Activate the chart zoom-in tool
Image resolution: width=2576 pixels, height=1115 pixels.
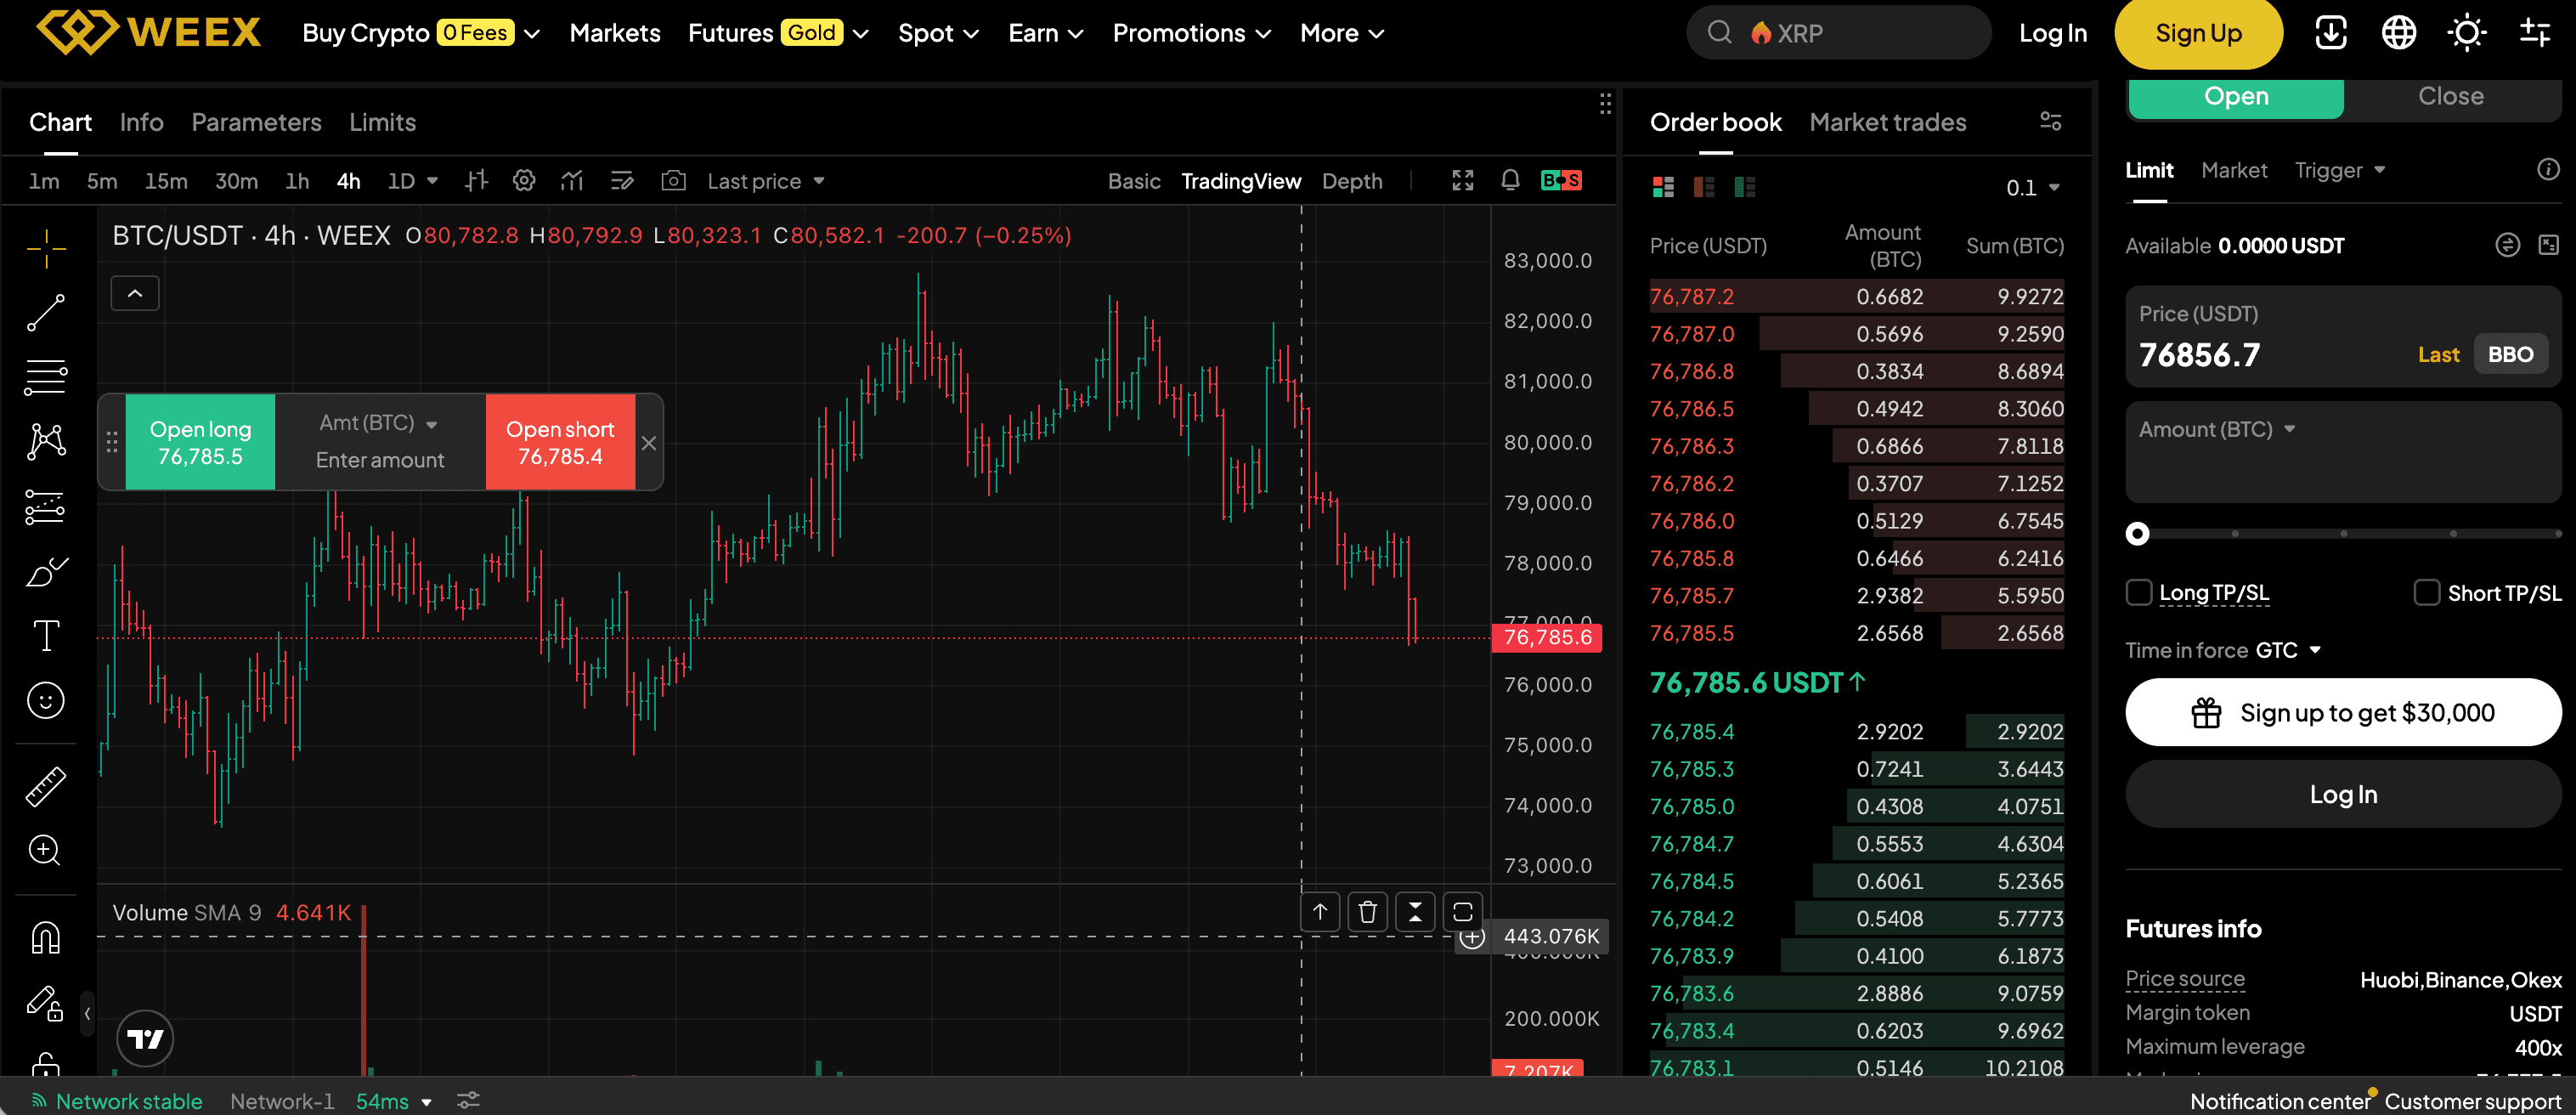point(46,851)
